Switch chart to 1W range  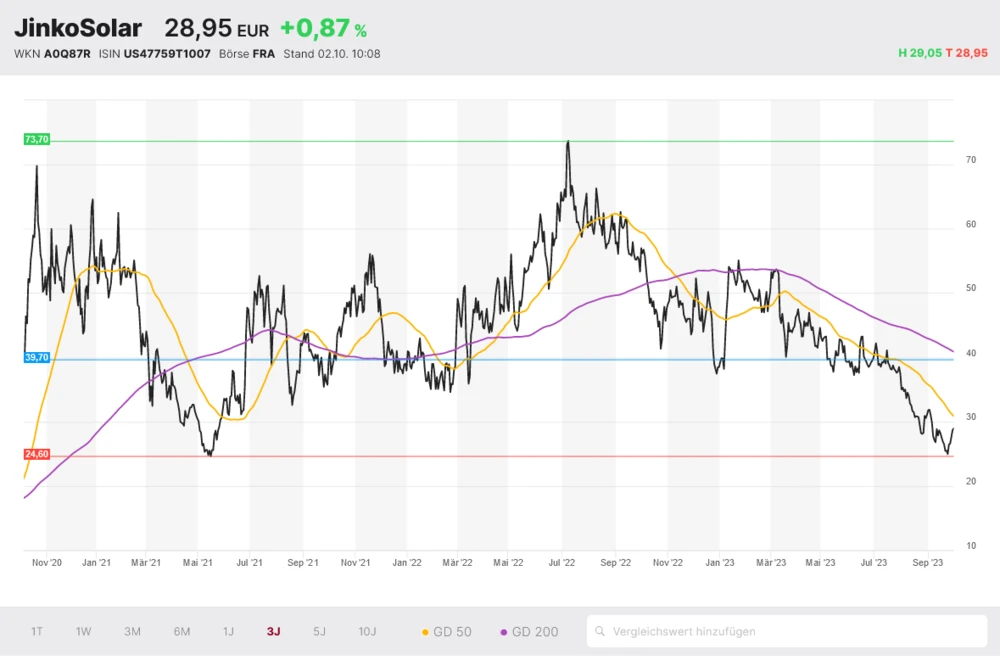(x=84, y=631)
